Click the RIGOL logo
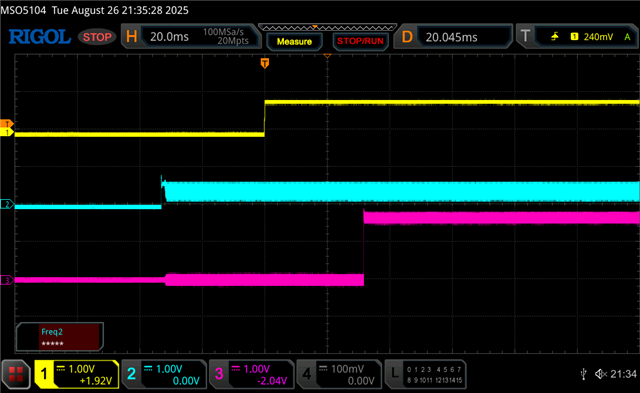The width and height of the screenshot is (640, 393). tap(40, 37)
